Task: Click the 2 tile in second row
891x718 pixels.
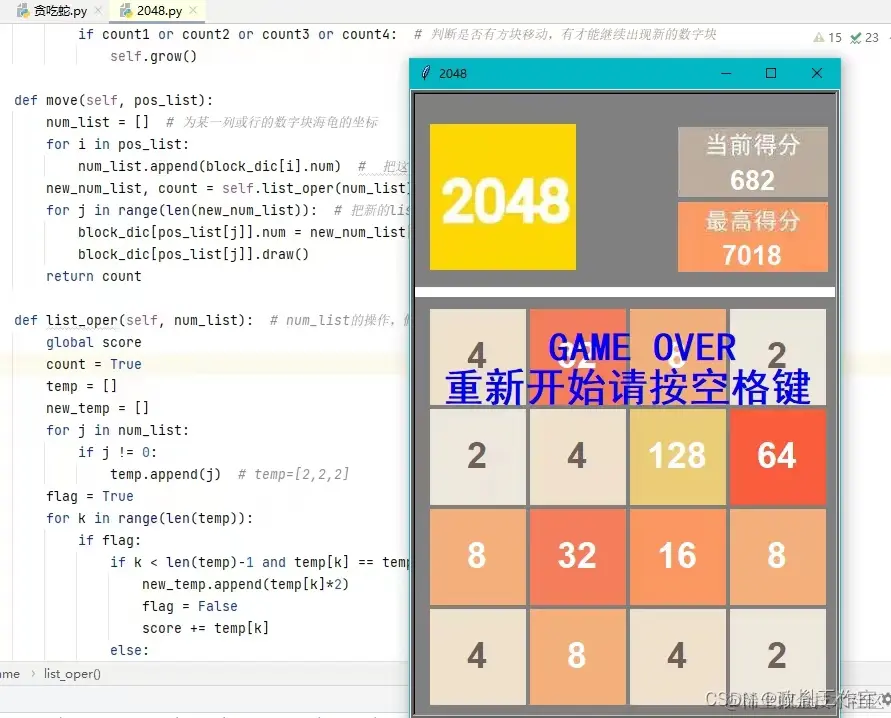Action: (478, 457)
